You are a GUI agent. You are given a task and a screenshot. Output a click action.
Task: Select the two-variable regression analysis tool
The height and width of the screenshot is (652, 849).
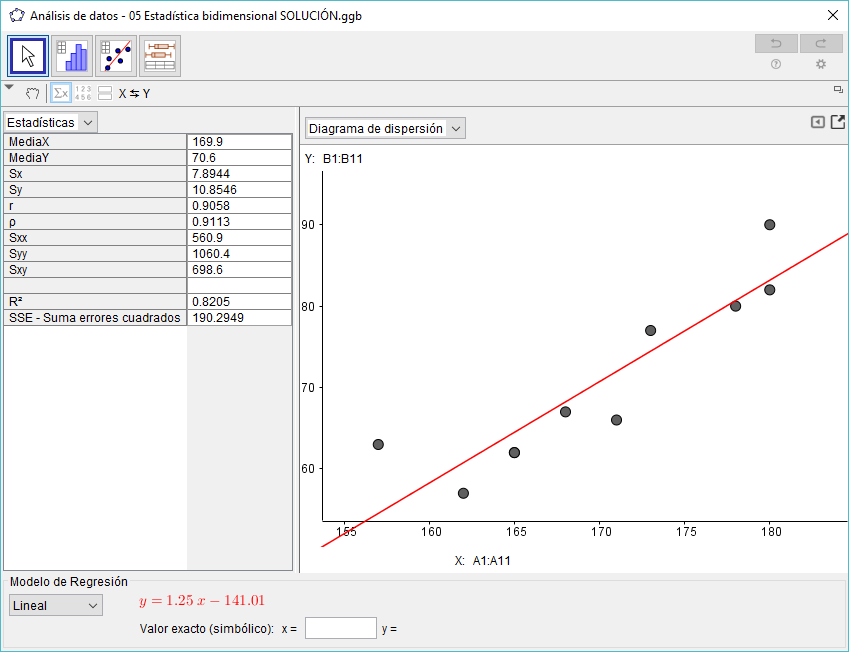point(116,56)
